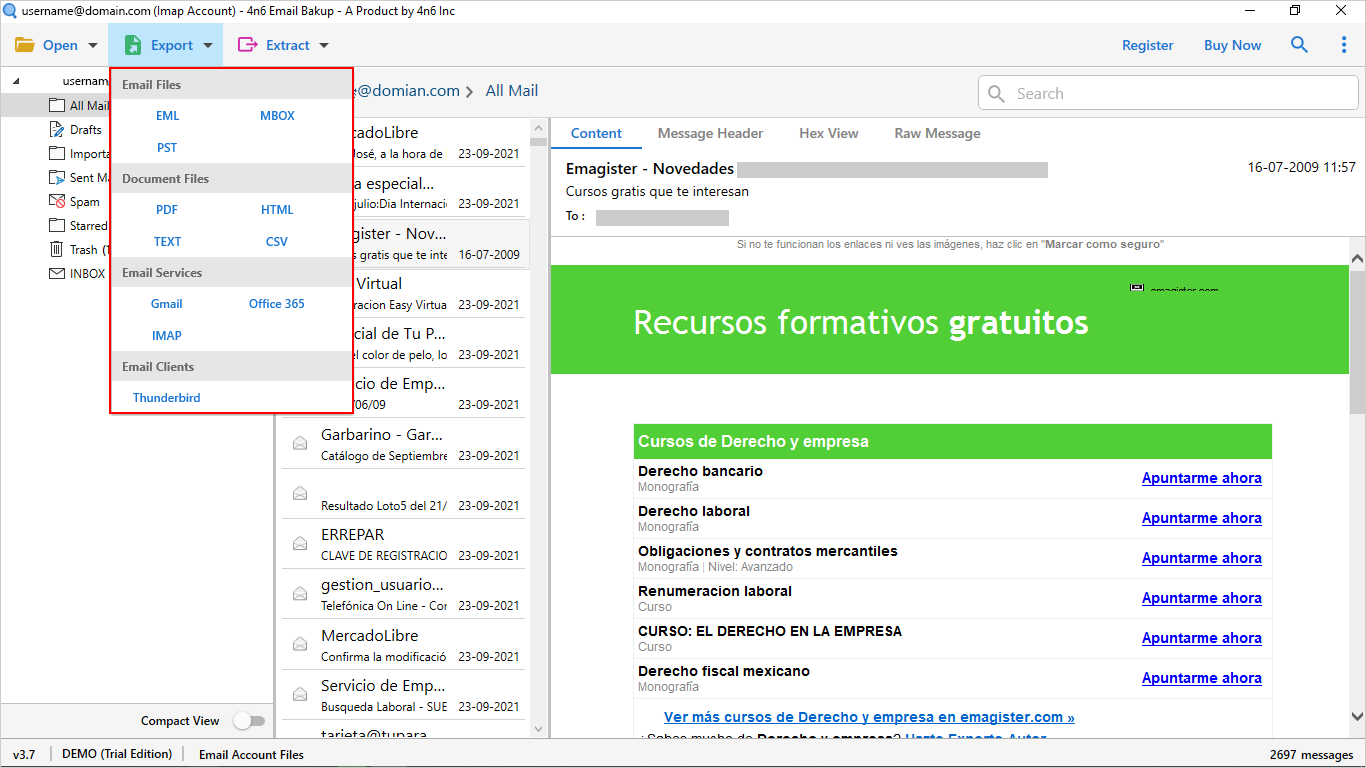The image size is (1366, 768).
Task: Click the pink Extract icon
Action: pyautogui.click(x=246, y=45)
